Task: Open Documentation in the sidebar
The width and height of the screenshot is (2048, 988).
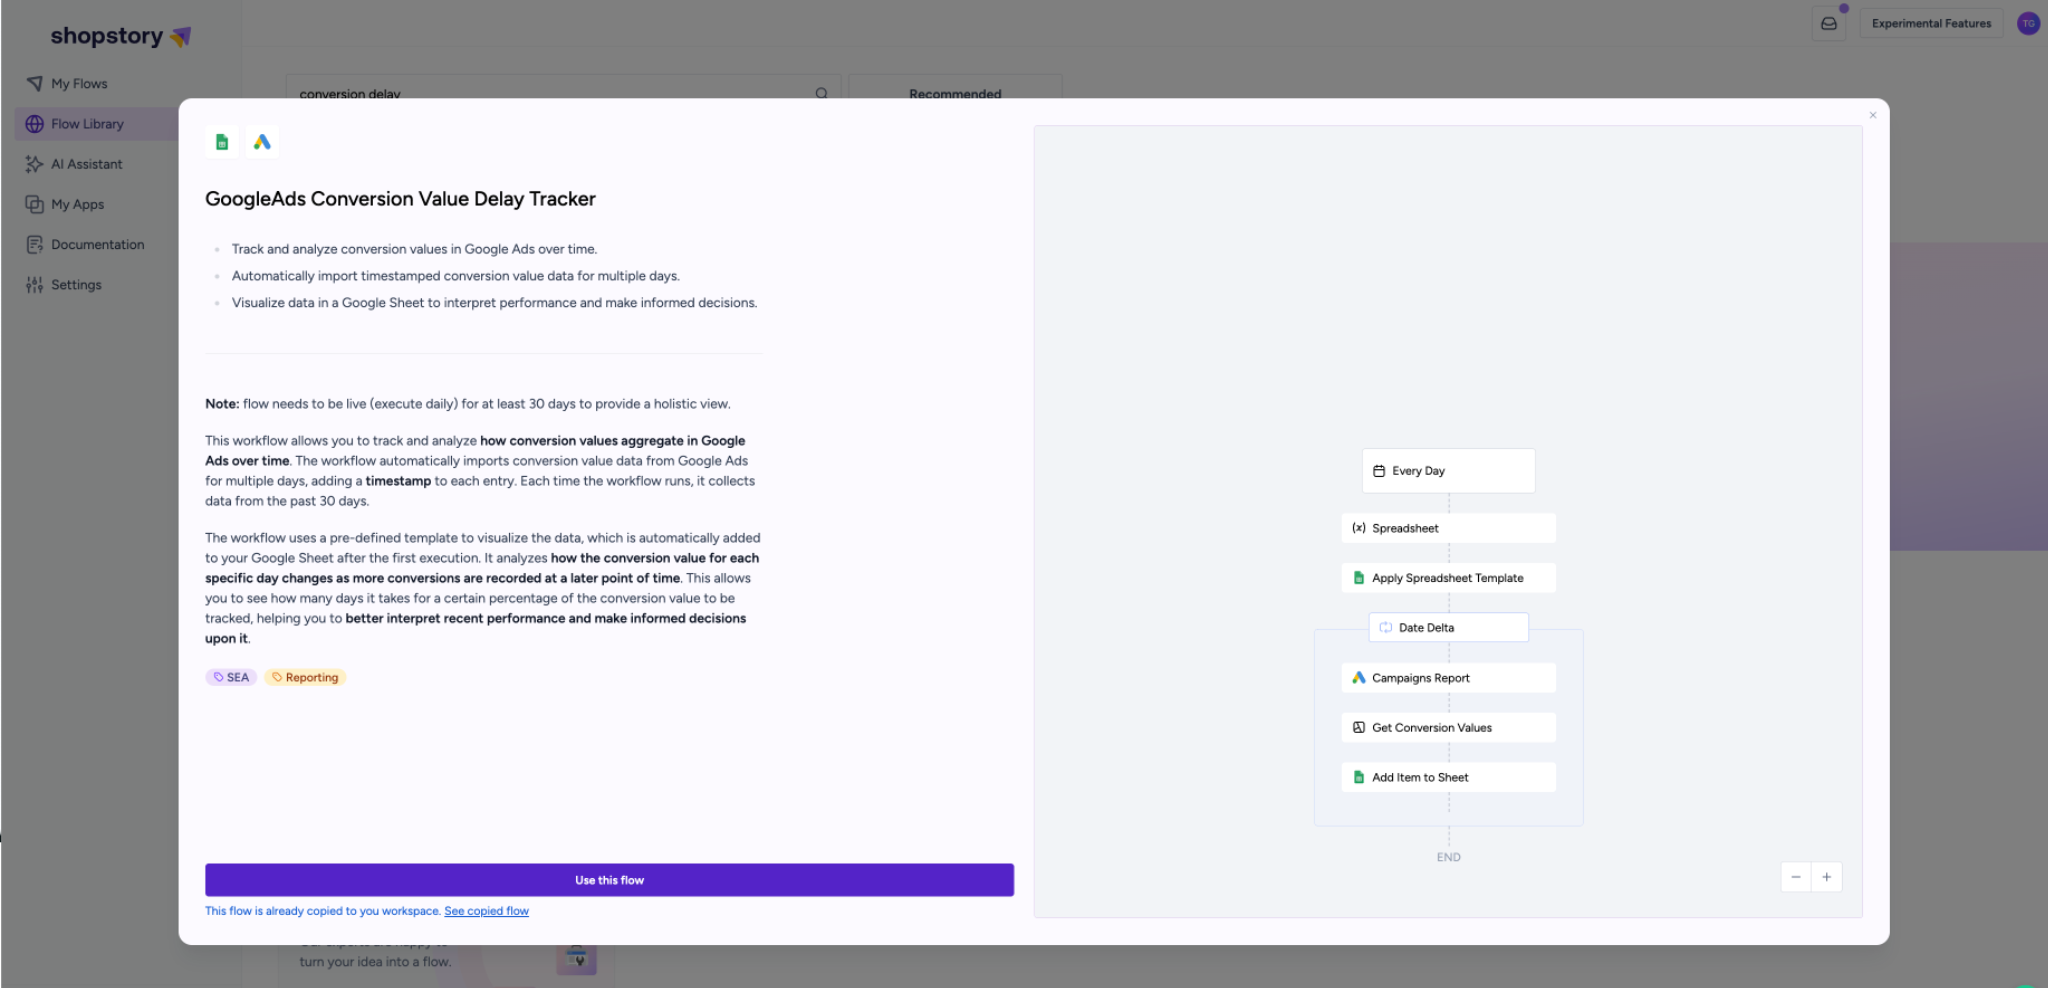Action: point(98,244)
